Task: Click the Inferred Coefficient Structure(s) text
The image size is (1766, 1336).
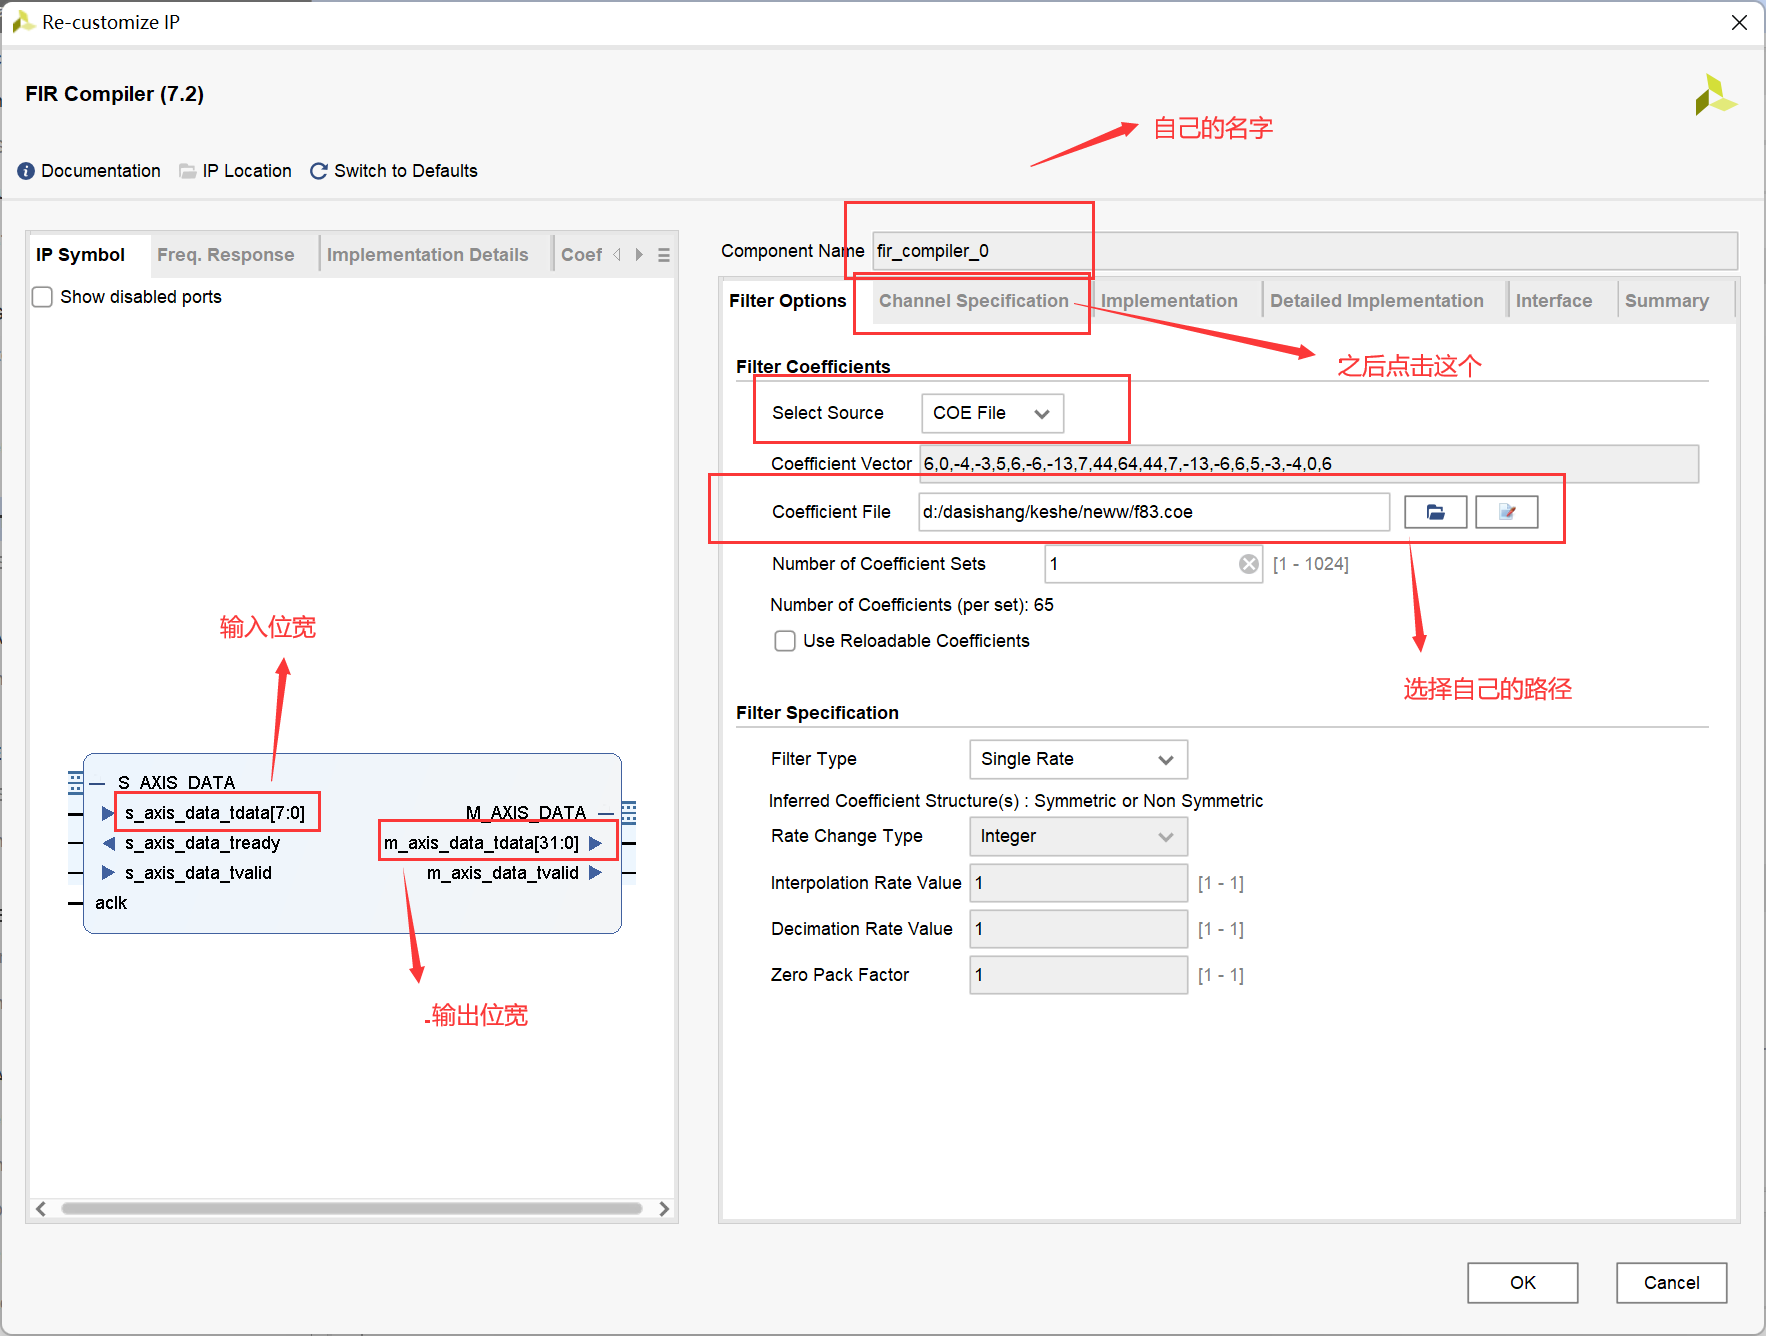Action: [x=1016, y=801]
